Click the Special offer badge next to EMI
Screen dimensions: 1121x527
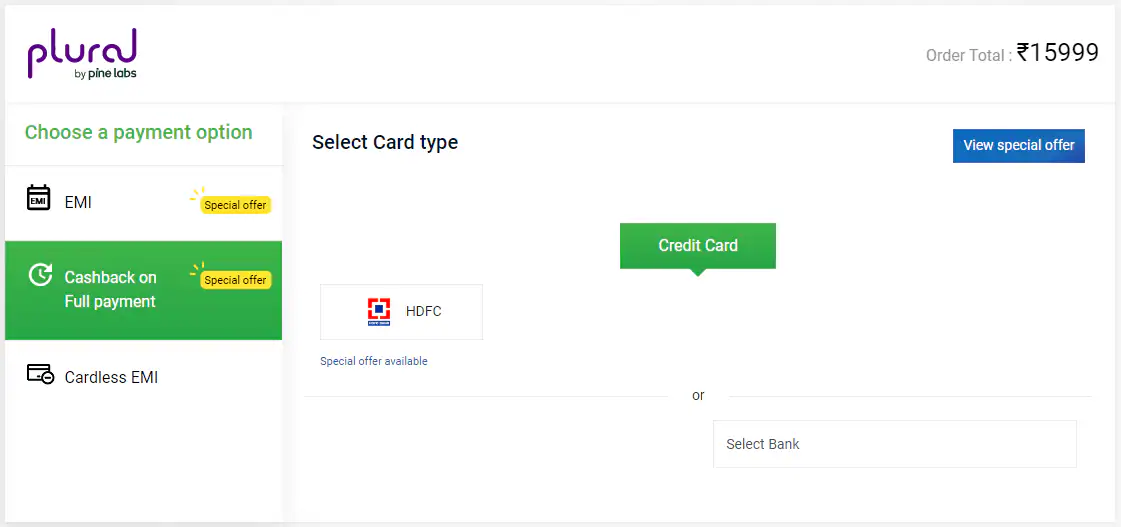point(235,205)
